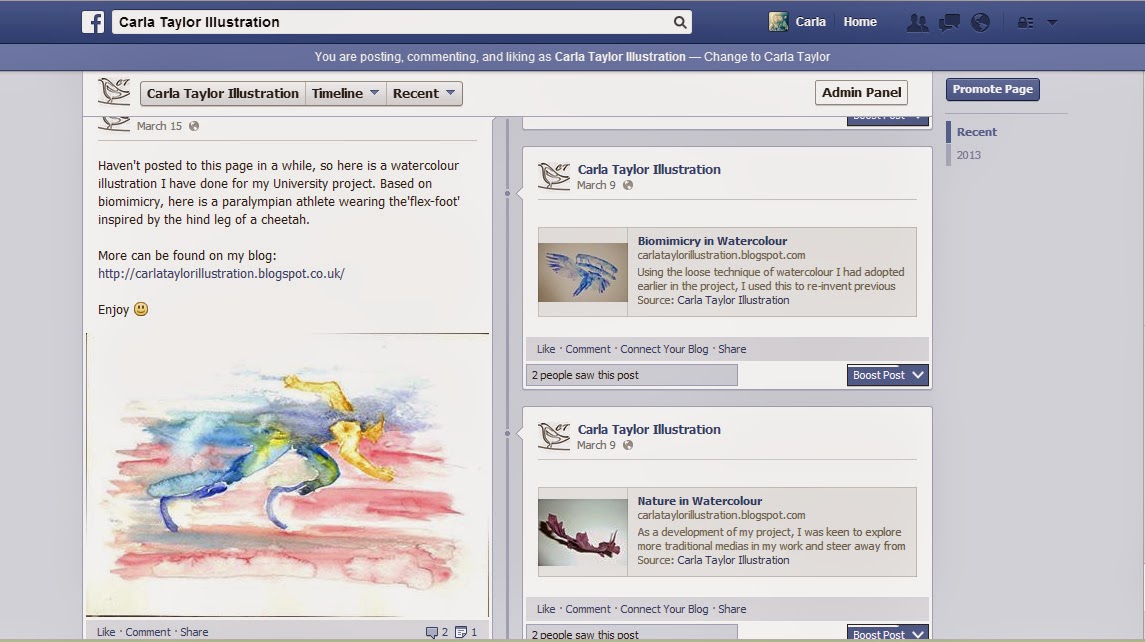Open the Biomimicry in Watercolour thumbnail
The height and width of the screenshot is (642, 1145).
[583, 272]
